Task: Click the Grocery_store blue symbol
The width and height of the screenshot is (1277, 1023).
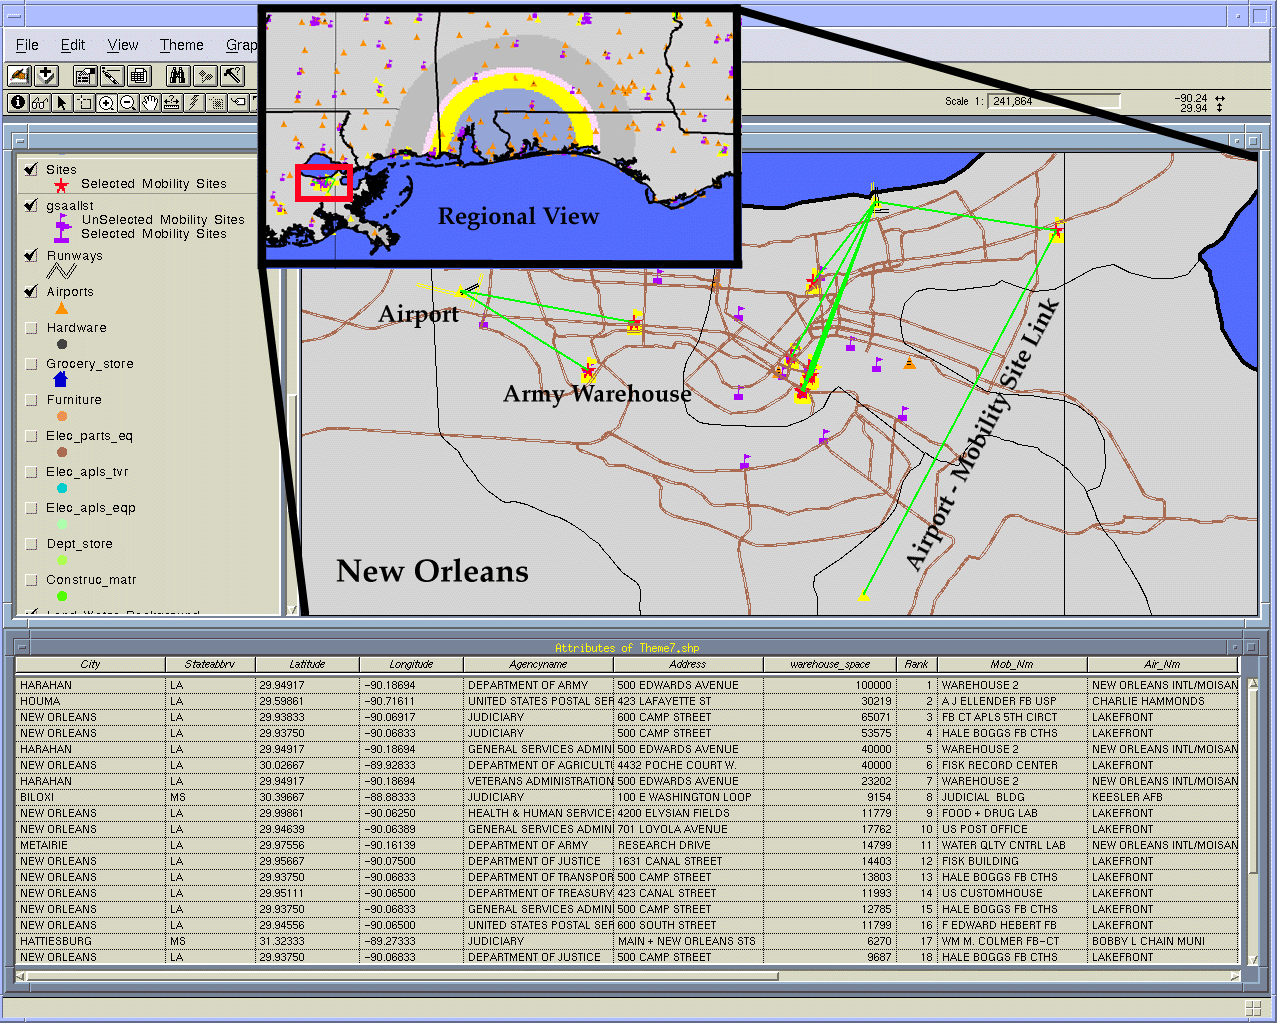Action: pyautogui.click(x=61, y=379)
